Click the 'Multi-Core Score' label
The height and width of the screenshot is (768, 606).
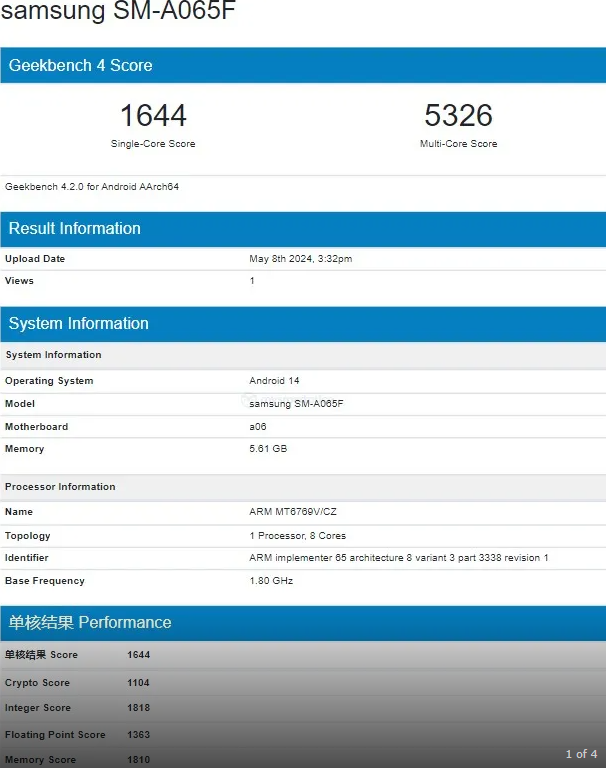point(458,144)
